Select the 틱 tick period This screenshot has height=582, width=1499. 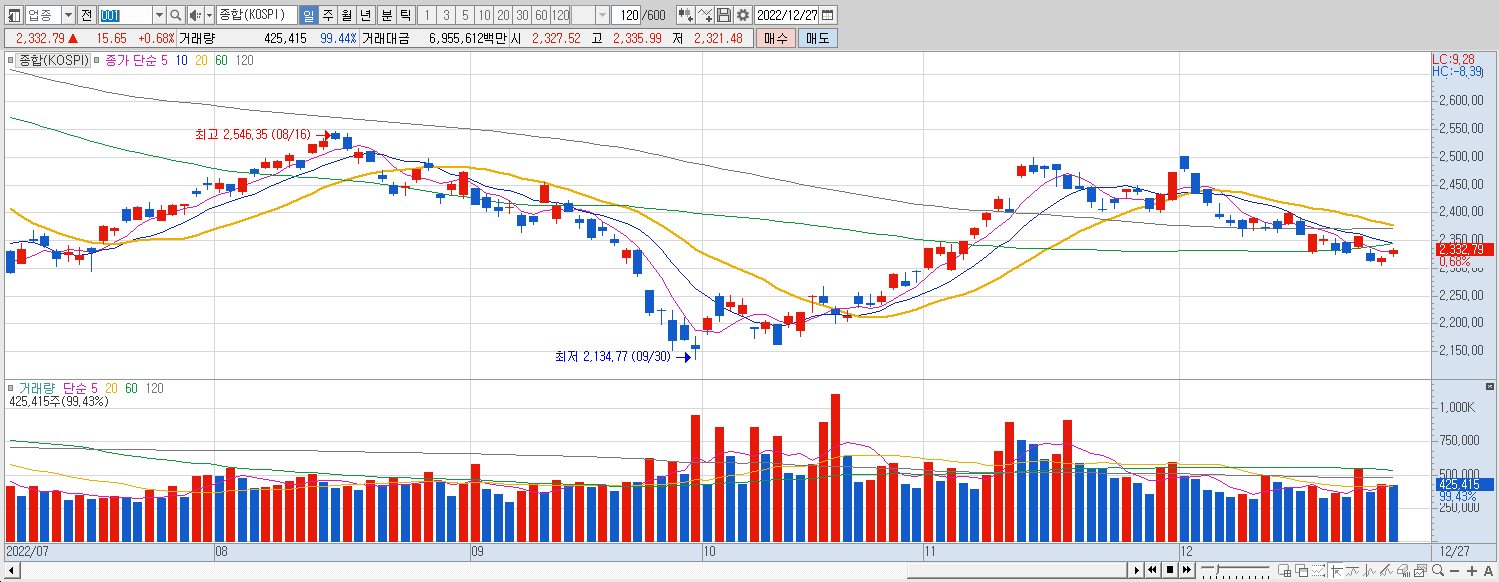405,15
